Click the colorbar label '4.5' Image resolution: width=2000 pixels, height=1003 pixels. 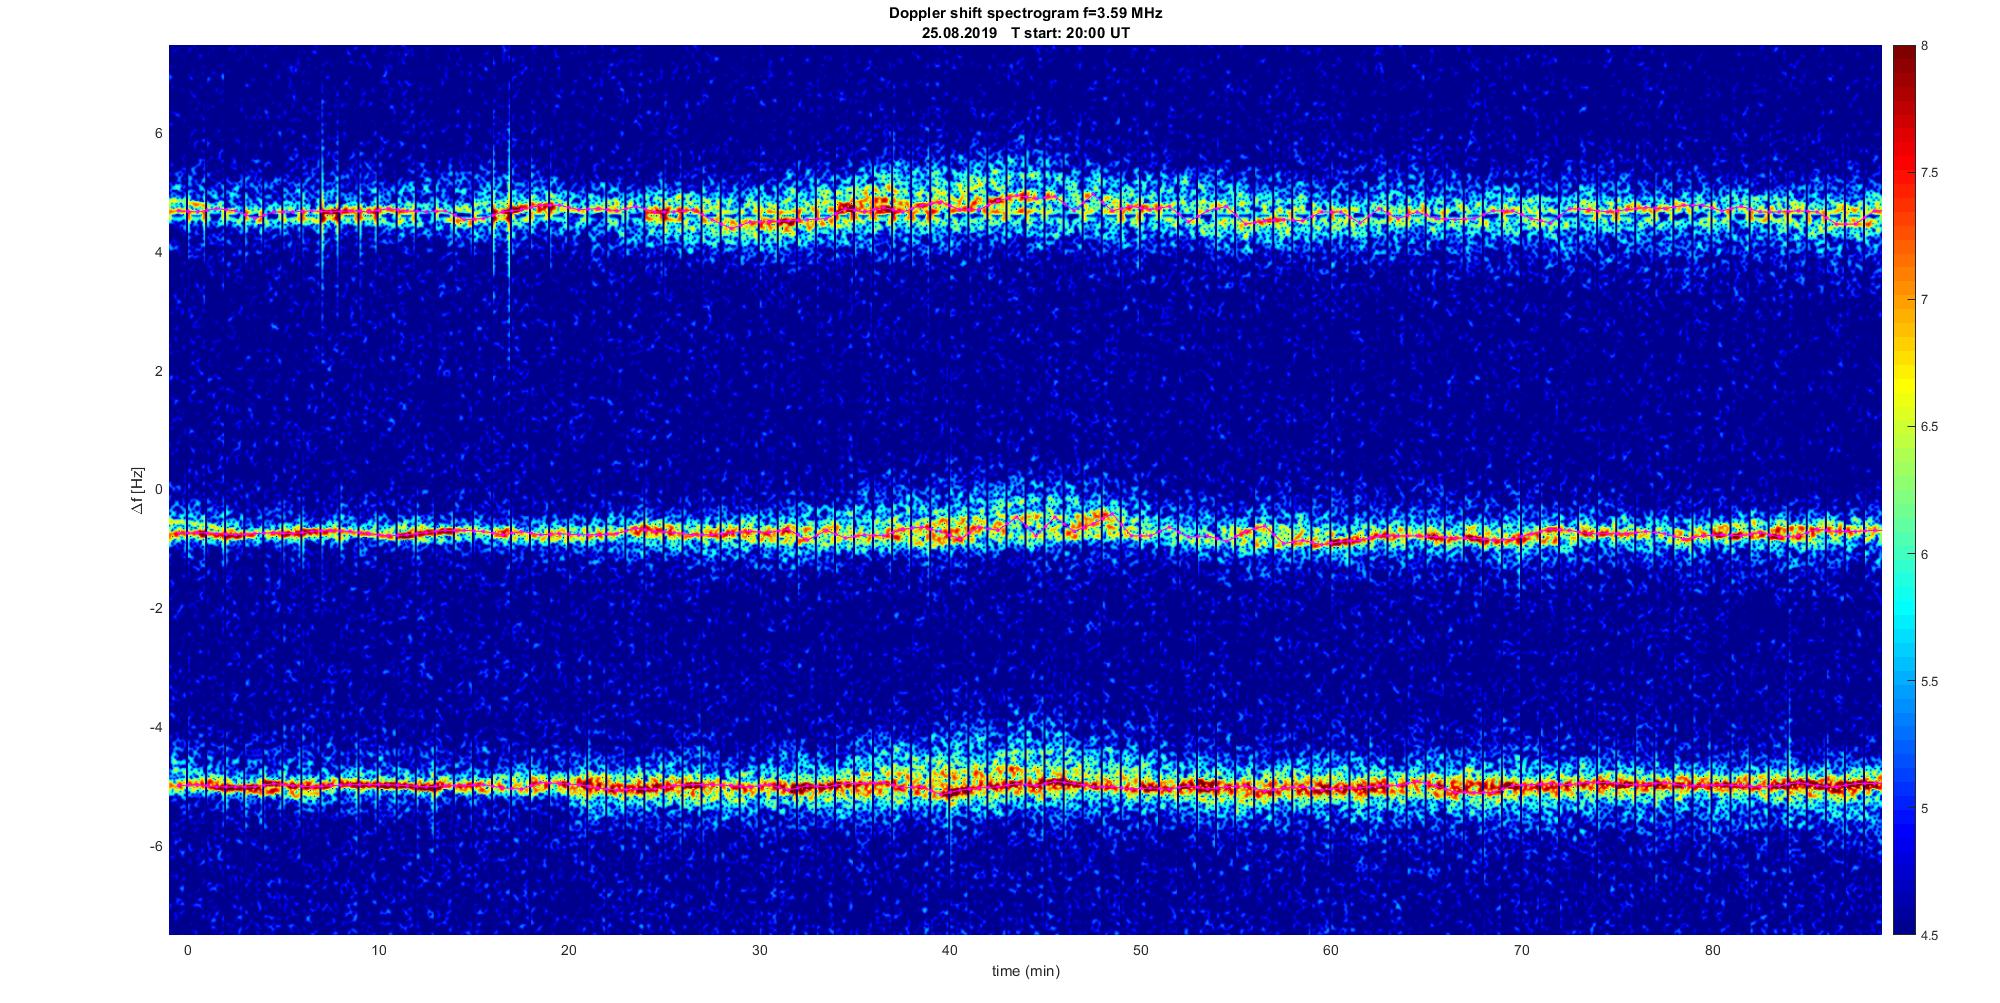coord(1930,936)
